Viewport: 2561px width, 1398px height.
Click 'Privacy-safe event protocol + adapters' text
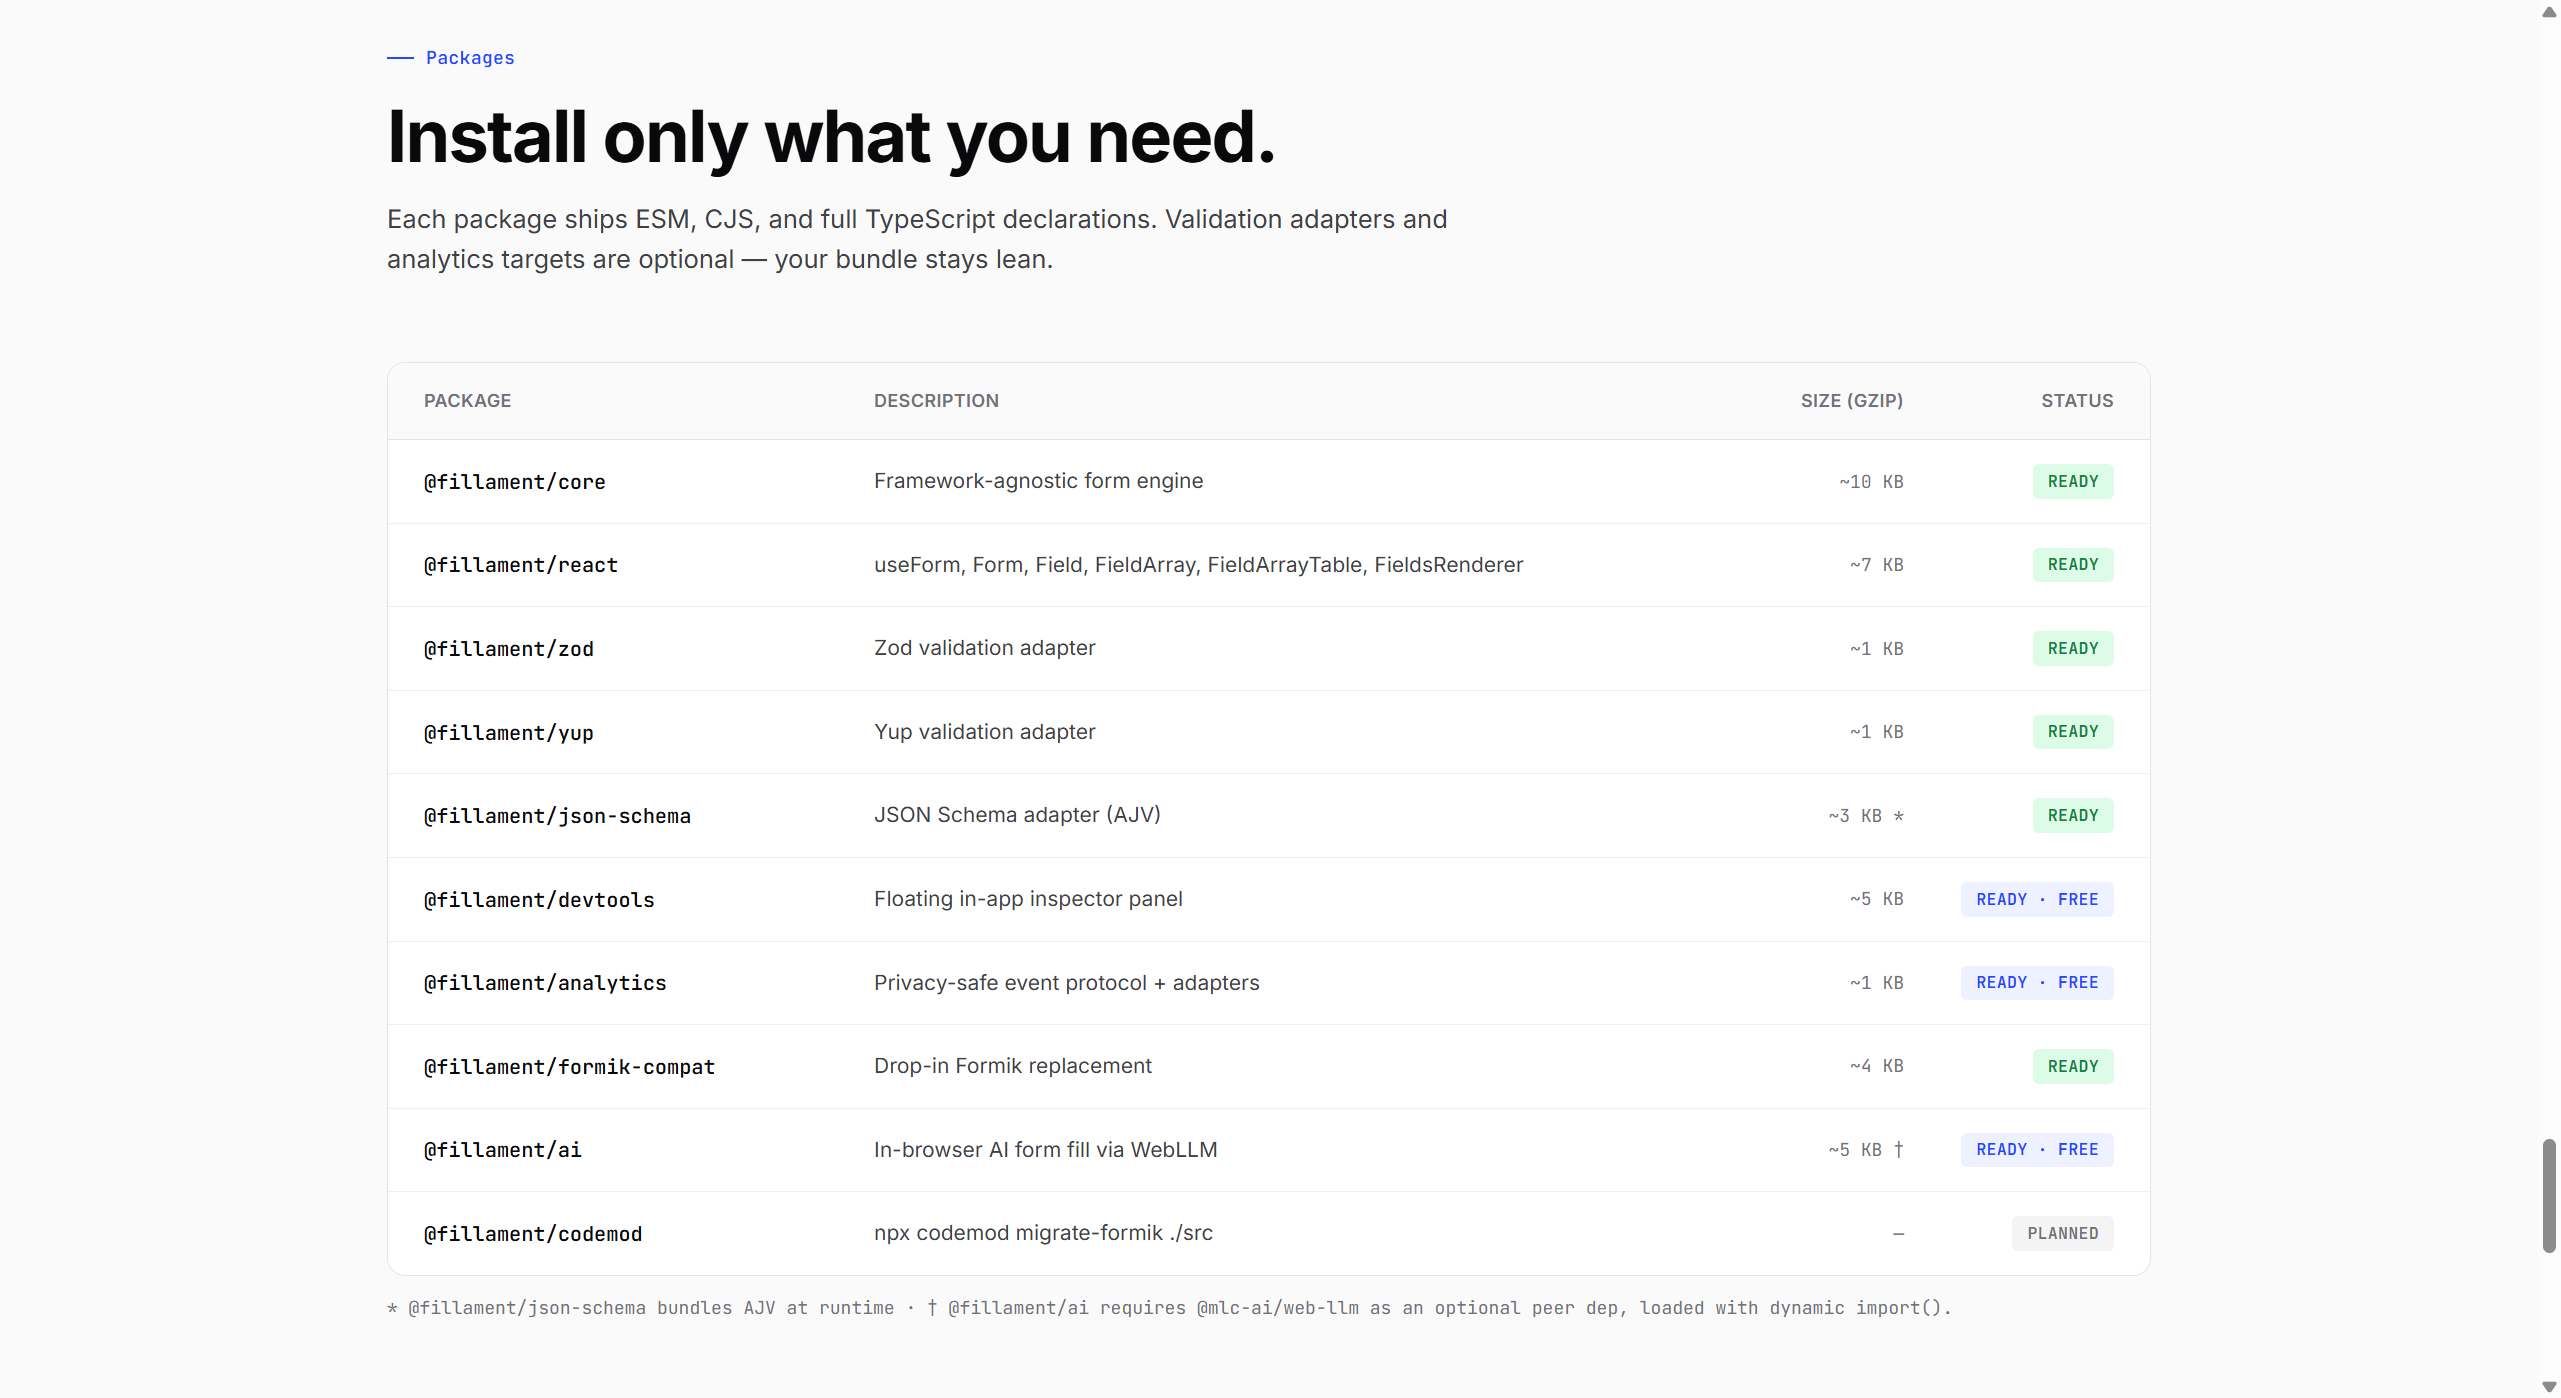click(x=1066, y=983)
